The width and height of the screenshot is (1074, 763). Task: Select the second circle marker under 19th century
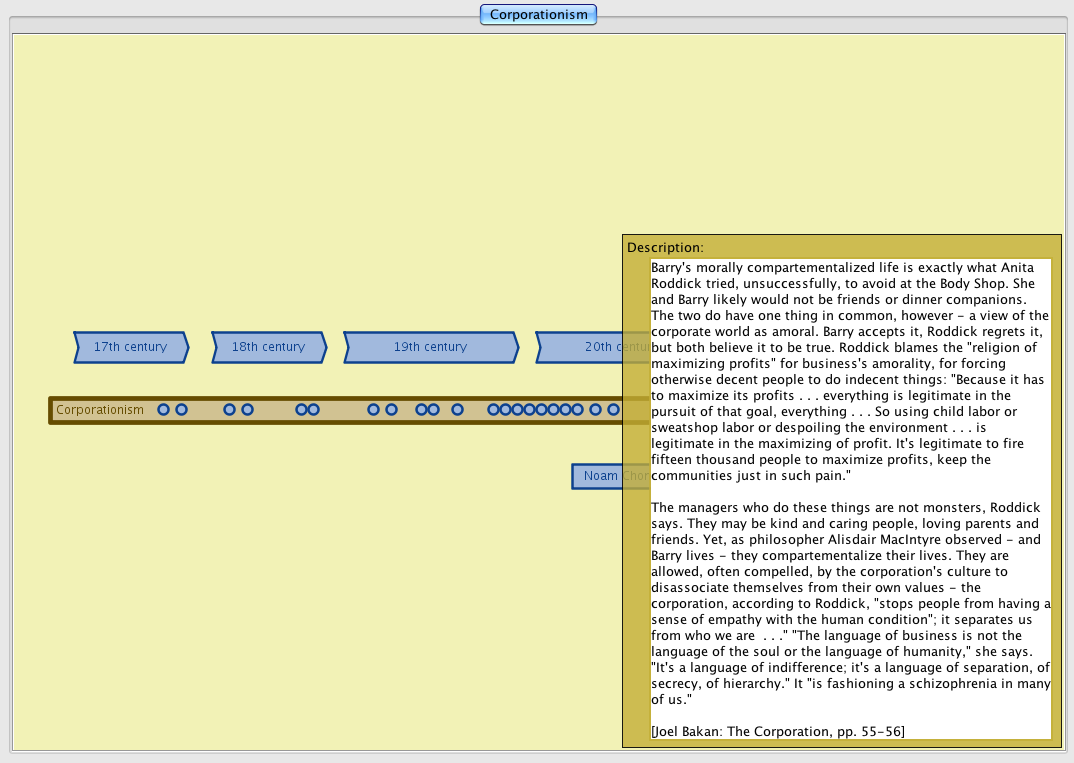point(391,410)
